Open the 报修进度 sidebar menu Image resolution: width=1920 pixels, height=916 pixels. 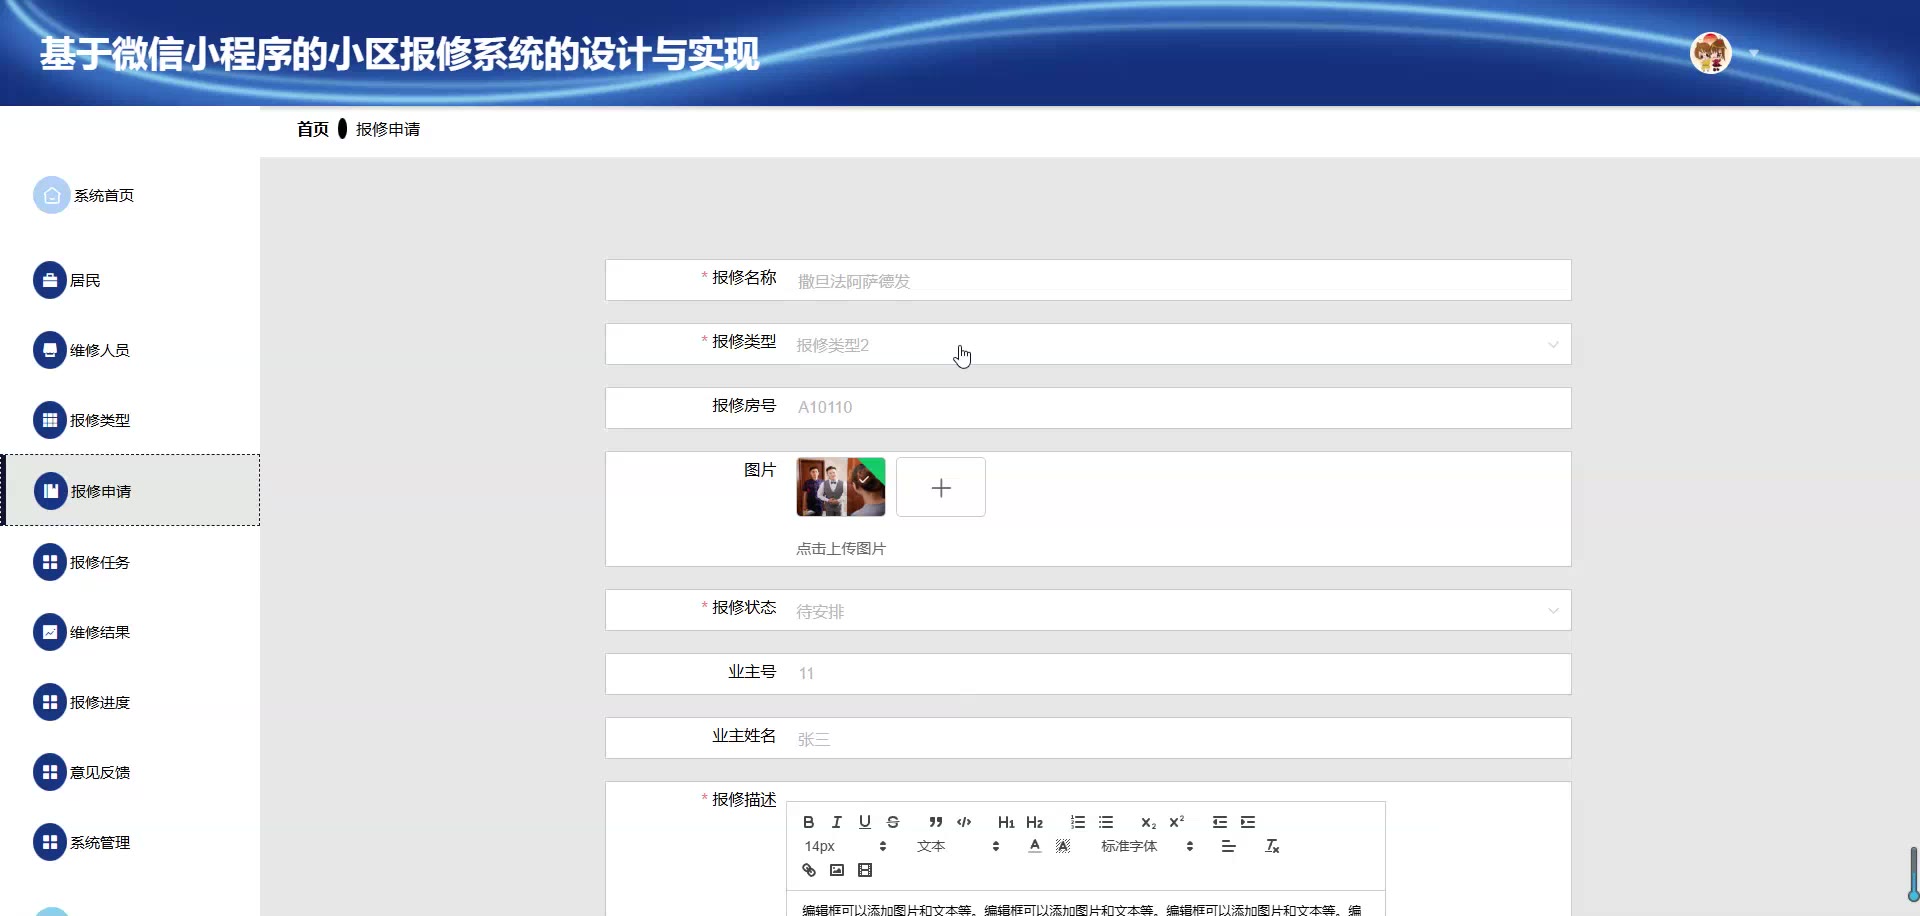point(82,702)
